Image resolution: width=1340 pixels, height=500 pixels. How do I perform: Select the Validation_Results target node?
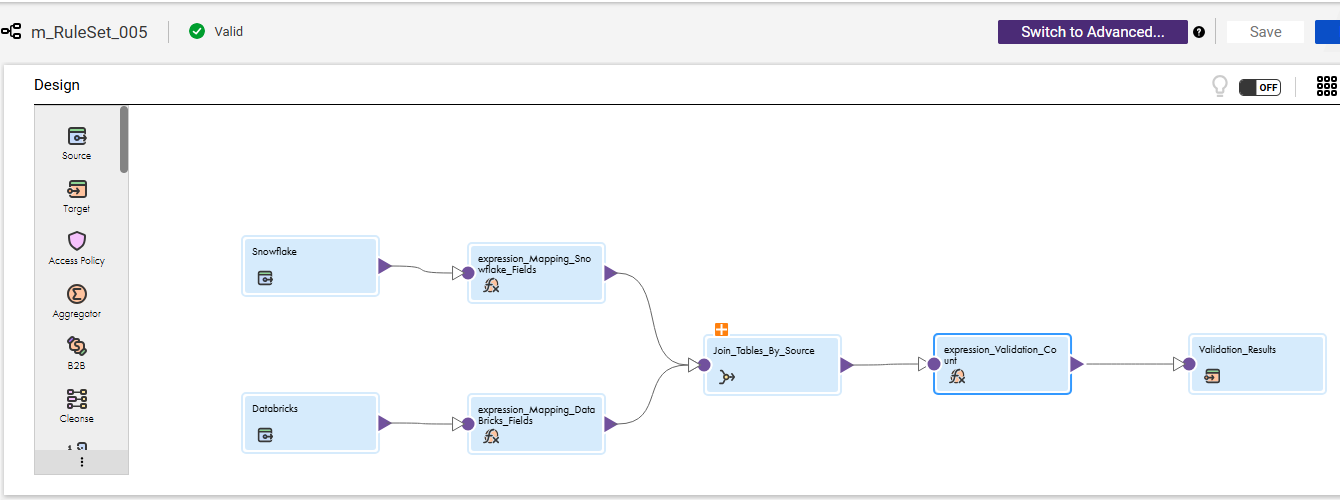point(1256,364)
